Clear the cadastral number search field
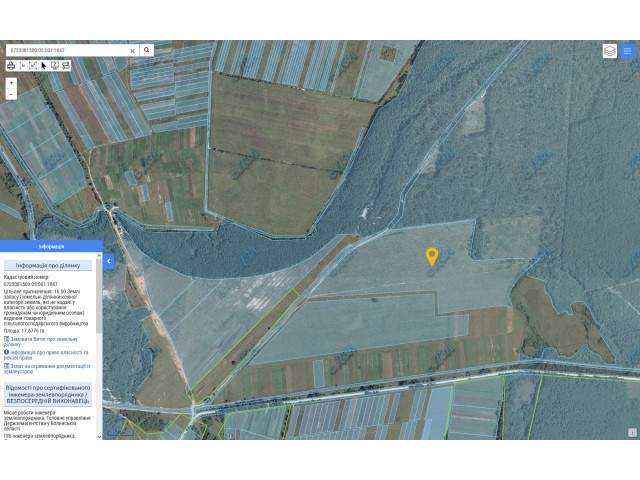The image size is (640, 480). pos(132,51)
